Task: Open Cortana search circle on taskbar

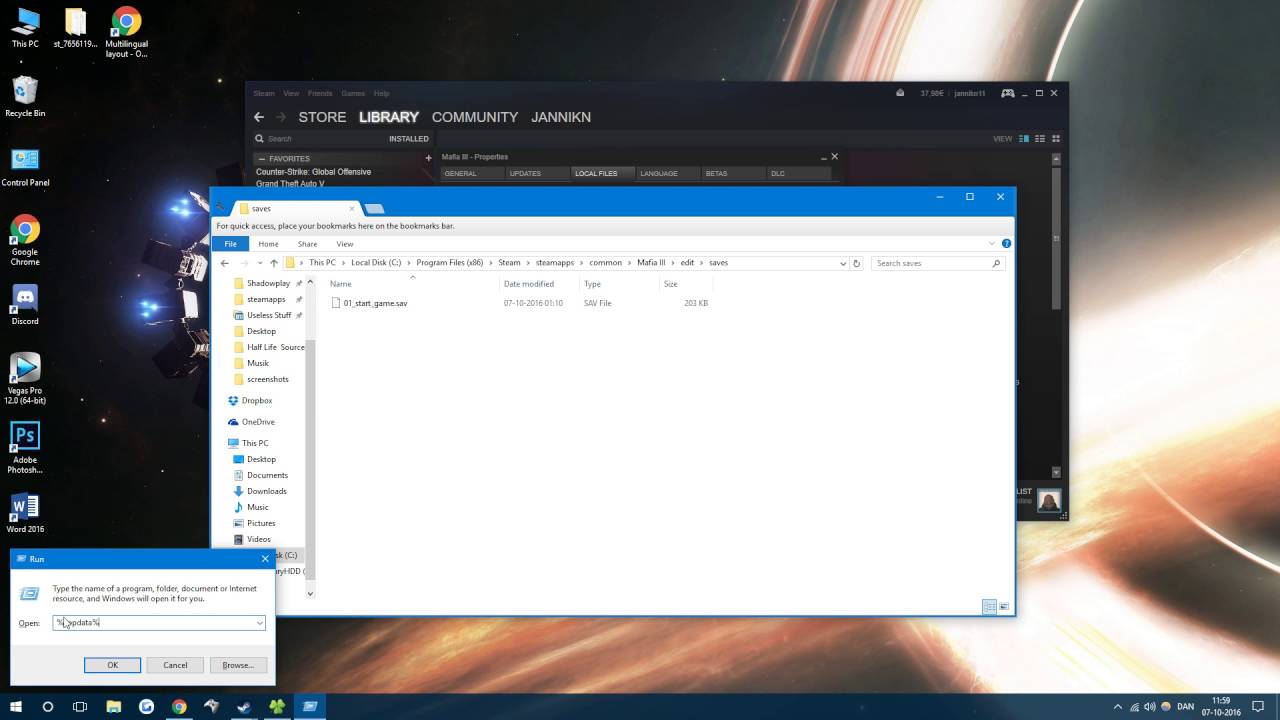Action: 48,706
